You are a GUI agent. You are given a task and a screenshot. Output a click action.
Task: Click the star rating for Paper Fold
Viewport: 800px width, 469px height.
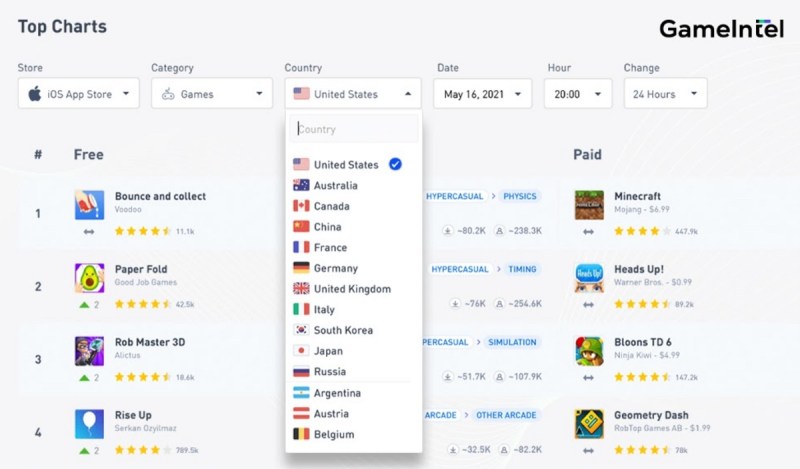coord(143,304)
